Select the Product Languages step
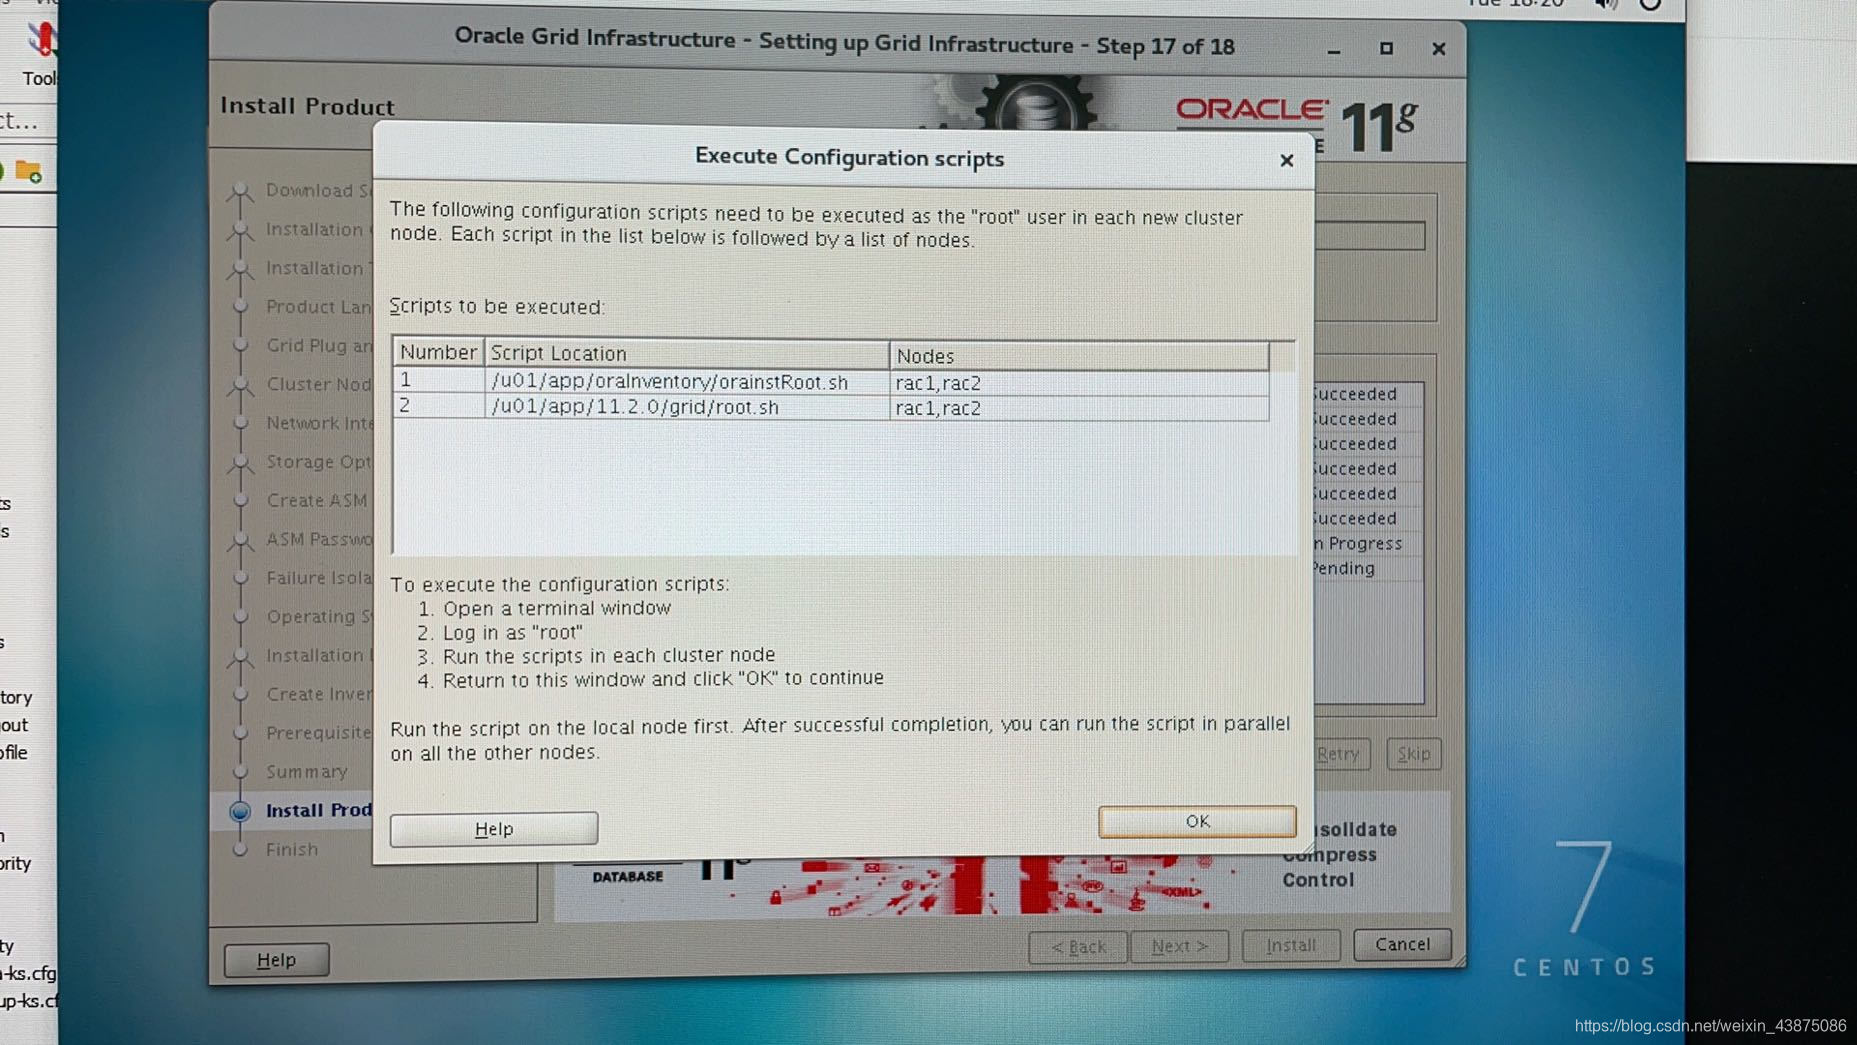The width and height of the screenshot is (1857, 1045). click(x=318, y=307)
